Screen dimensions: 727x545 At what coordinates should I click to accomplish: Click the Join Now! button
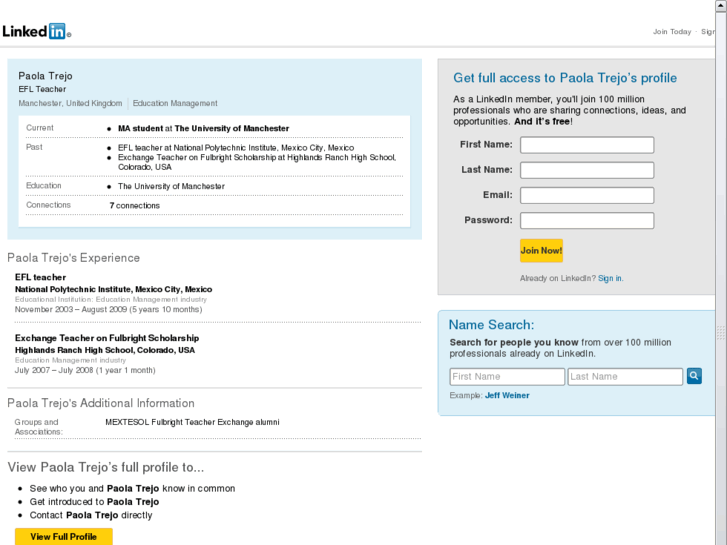[541, 250]
